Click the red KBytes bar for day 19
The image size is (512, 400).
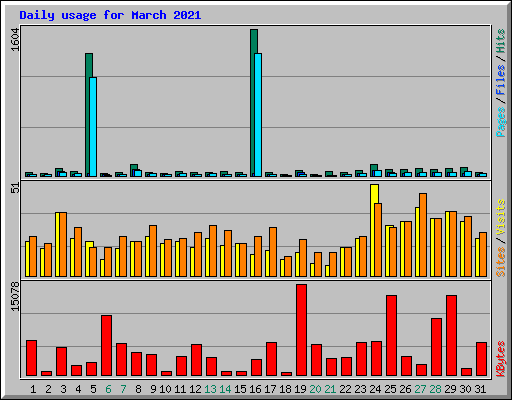click(x=301, y=330)
